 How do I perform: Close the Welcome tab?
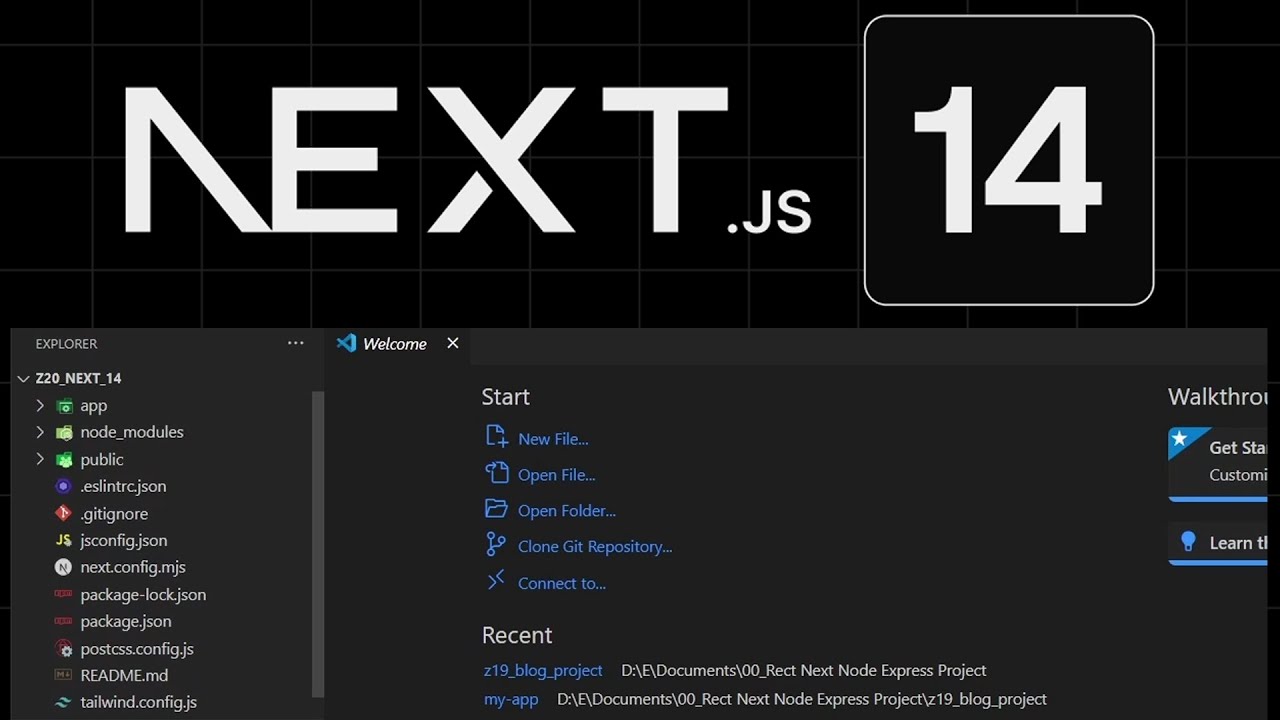point(453,343)
